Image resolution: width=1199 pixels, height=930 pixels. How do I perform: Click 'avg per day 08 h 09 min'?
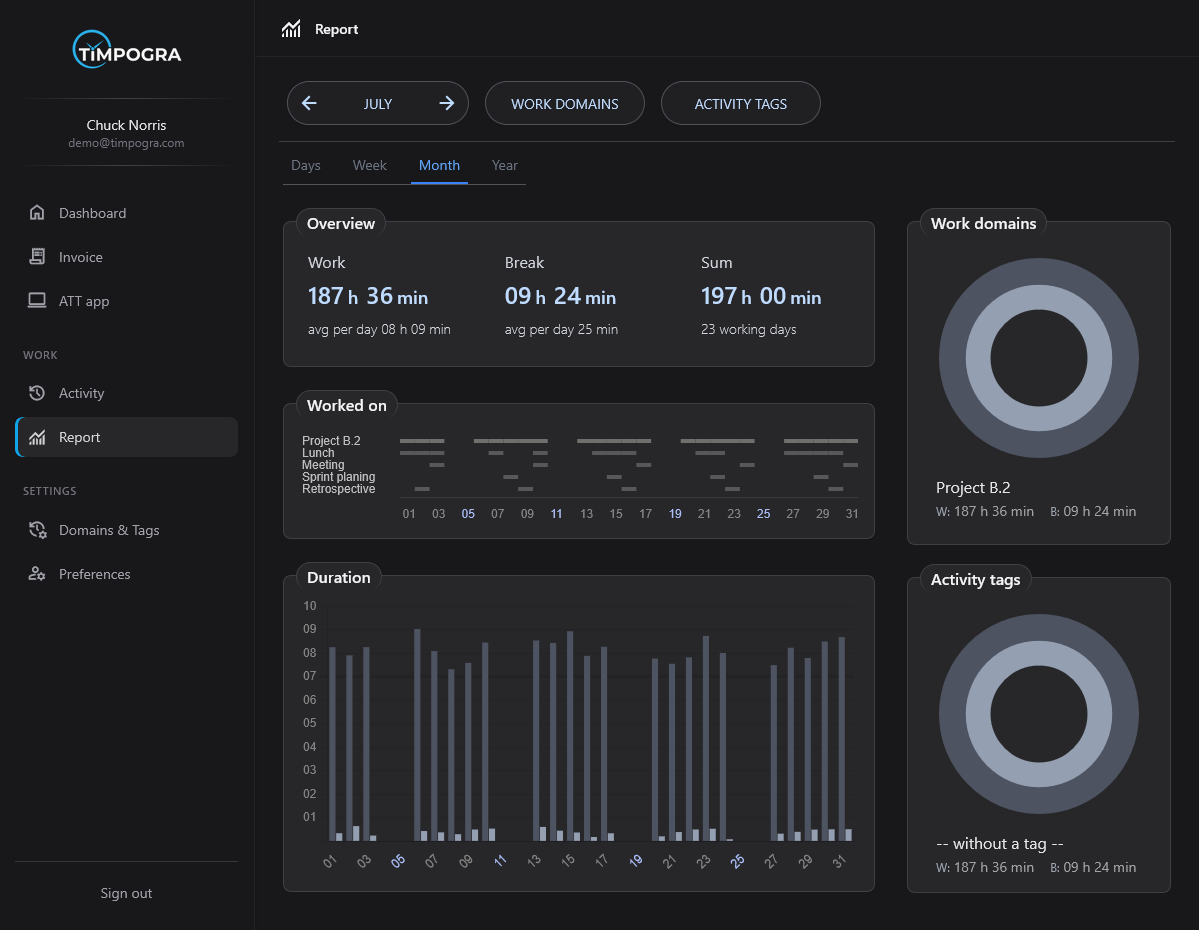[379, 330]
